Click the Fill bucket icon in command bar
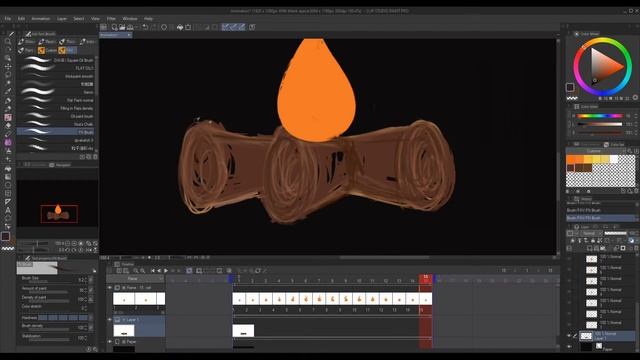The image size is (640, 360). 180,27
